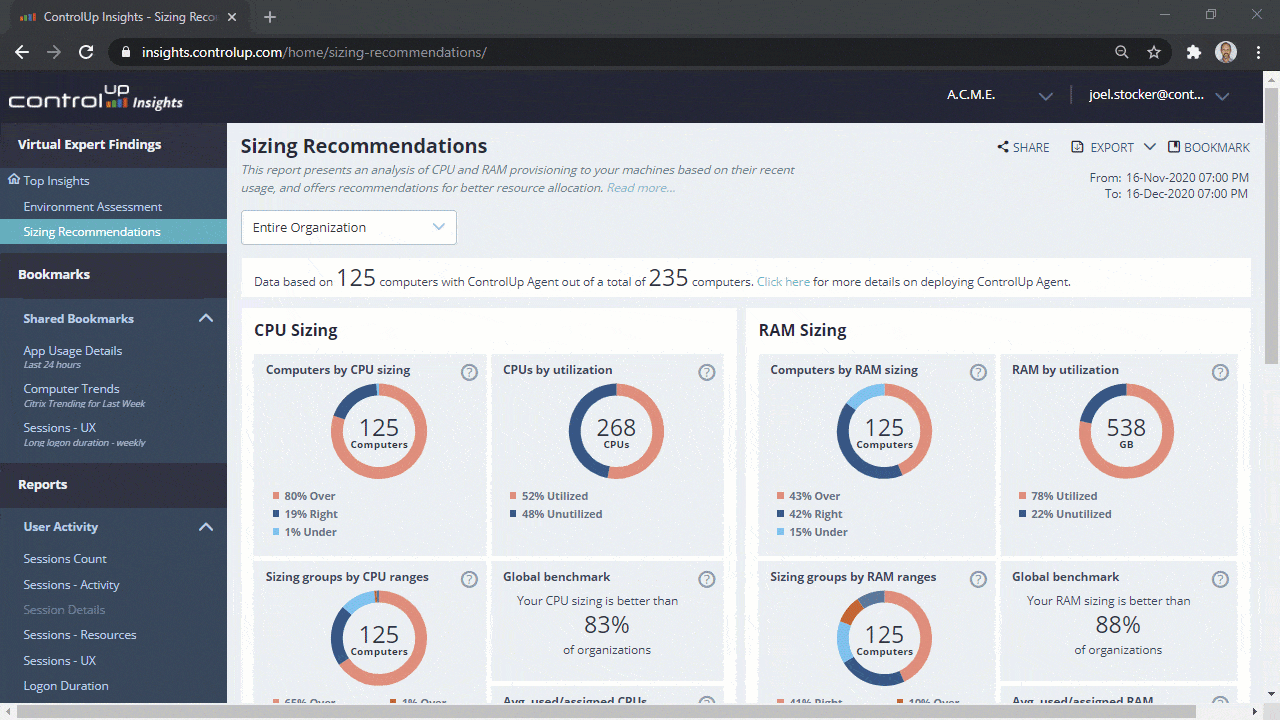Follow the Click here agent deployment link
The height and width of the screenshot is (720, 1280).
783,282
